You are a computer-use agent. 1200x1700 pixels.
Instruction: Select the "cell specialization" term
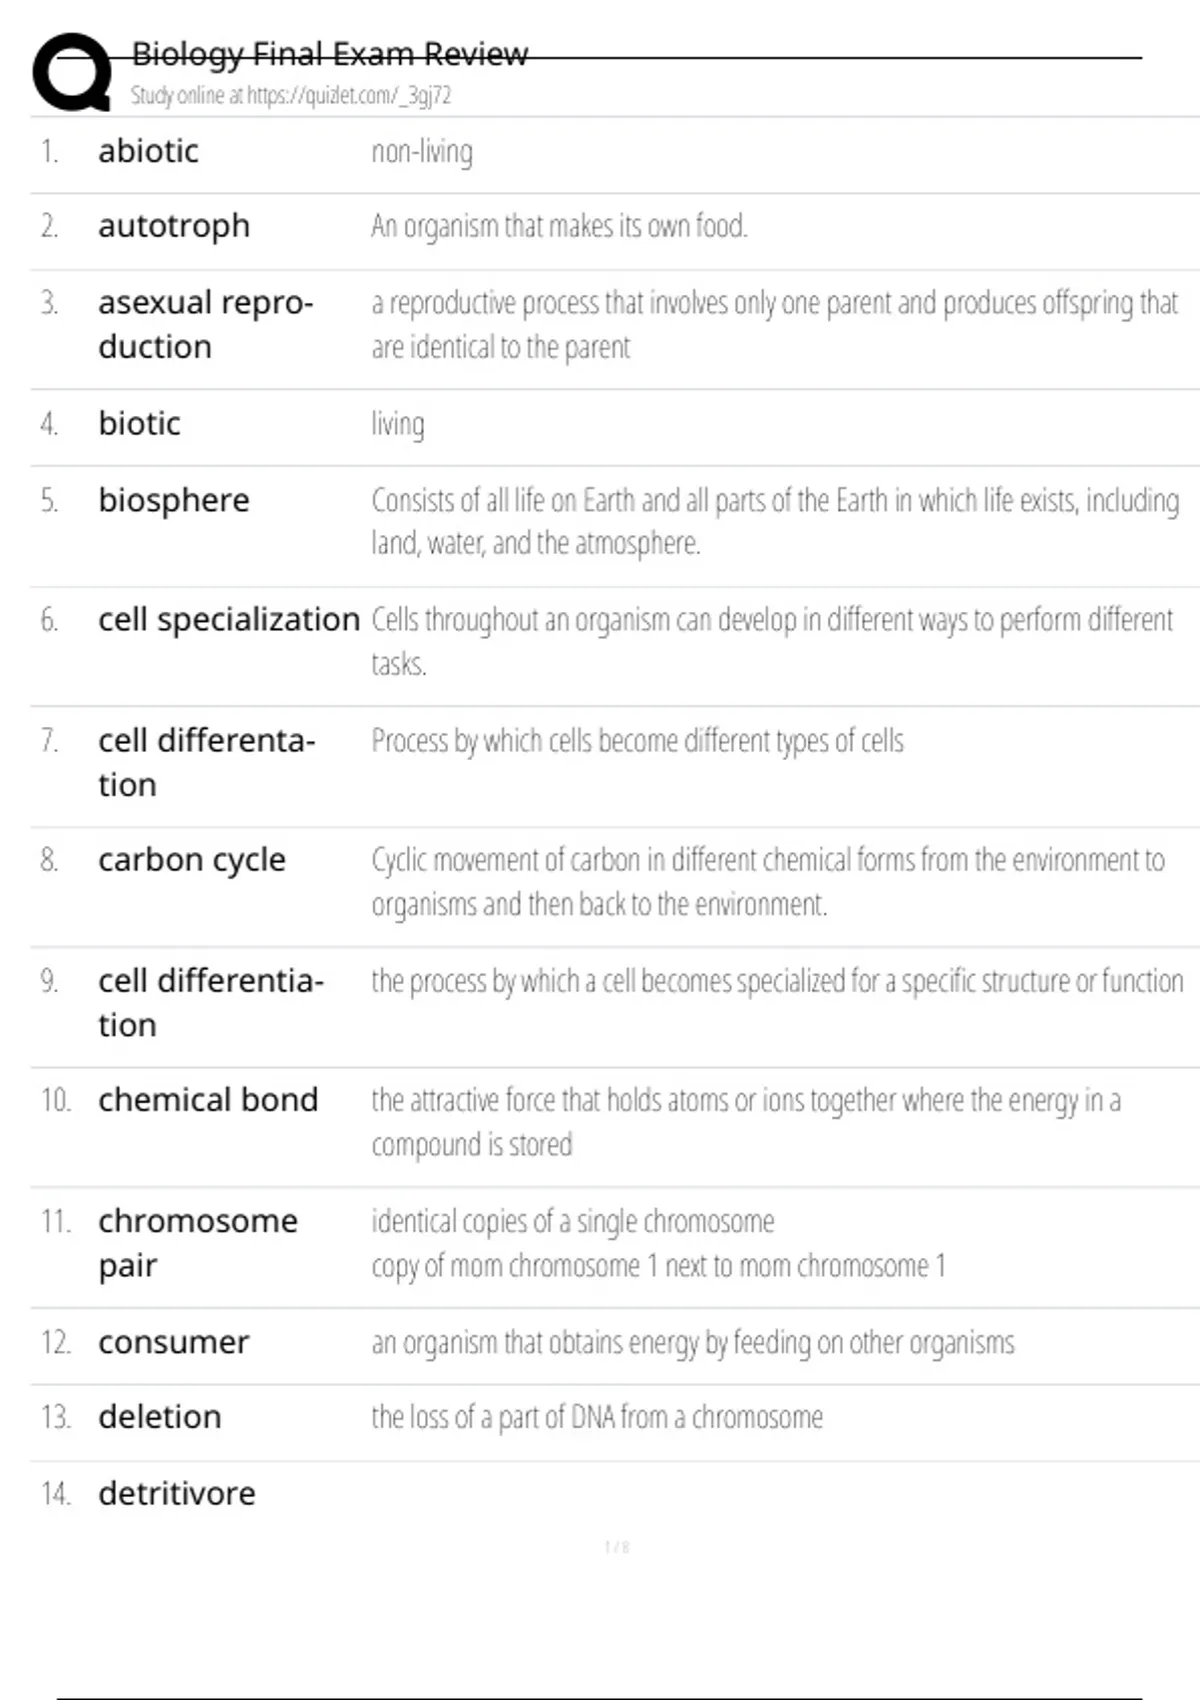(228, 620)
